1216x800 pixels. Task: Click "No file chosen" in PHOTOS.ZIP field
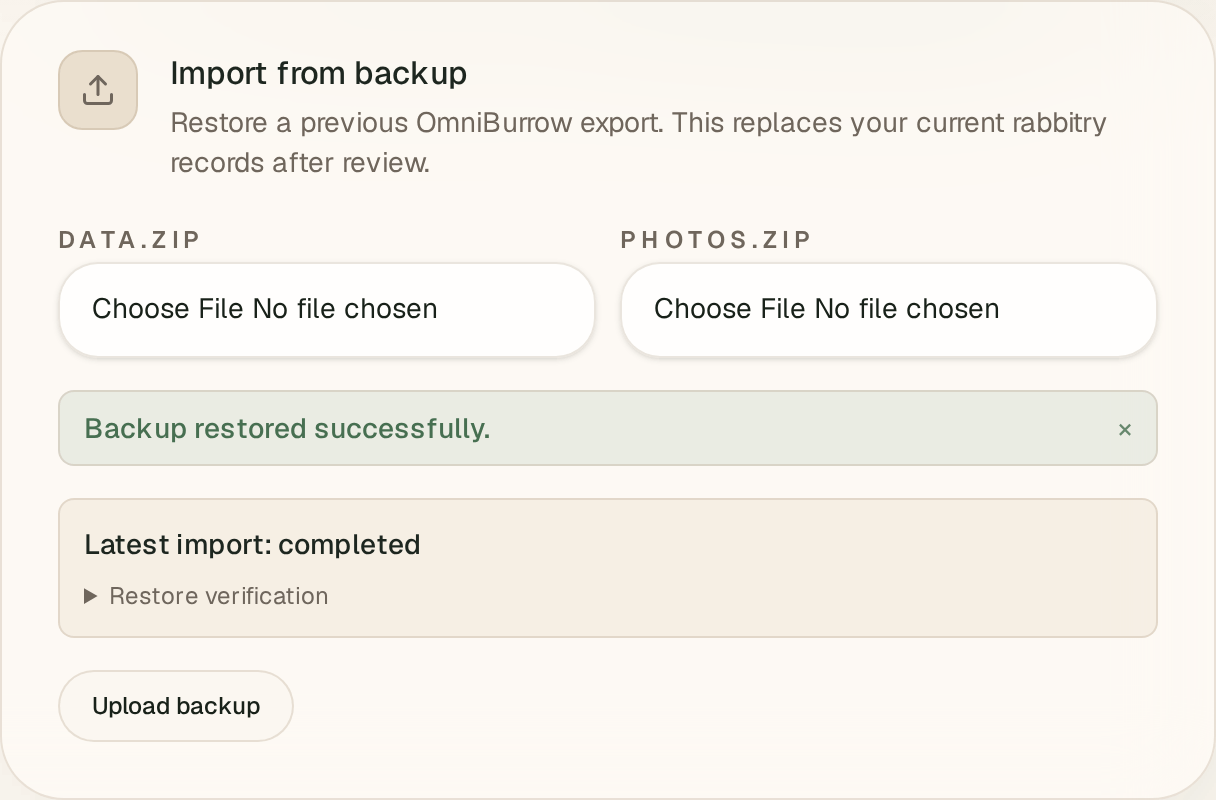(907, 309)
